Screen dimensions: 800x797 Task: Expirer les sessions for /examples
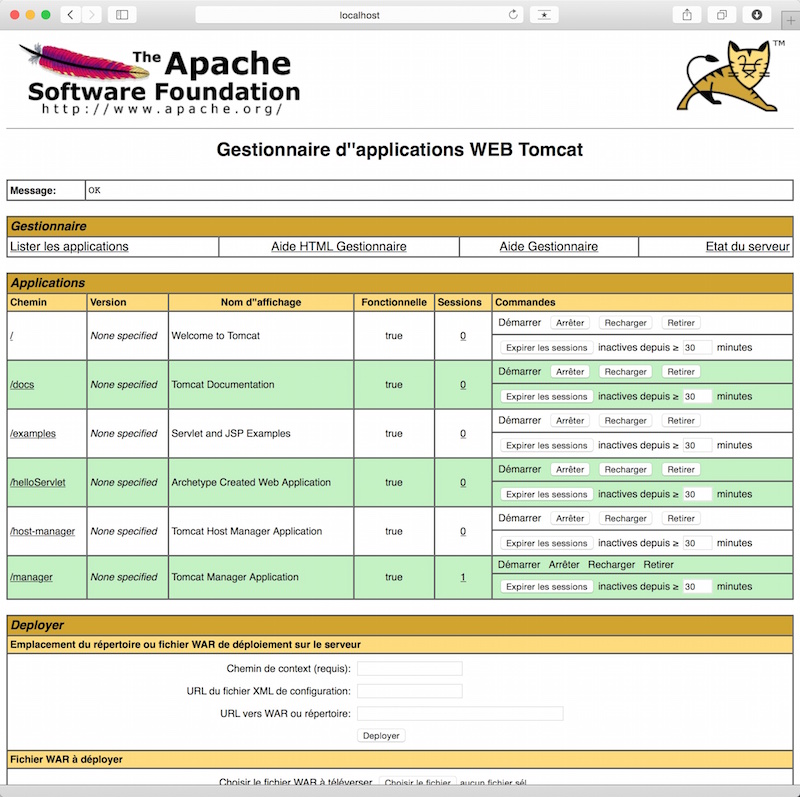coord(546,446)
